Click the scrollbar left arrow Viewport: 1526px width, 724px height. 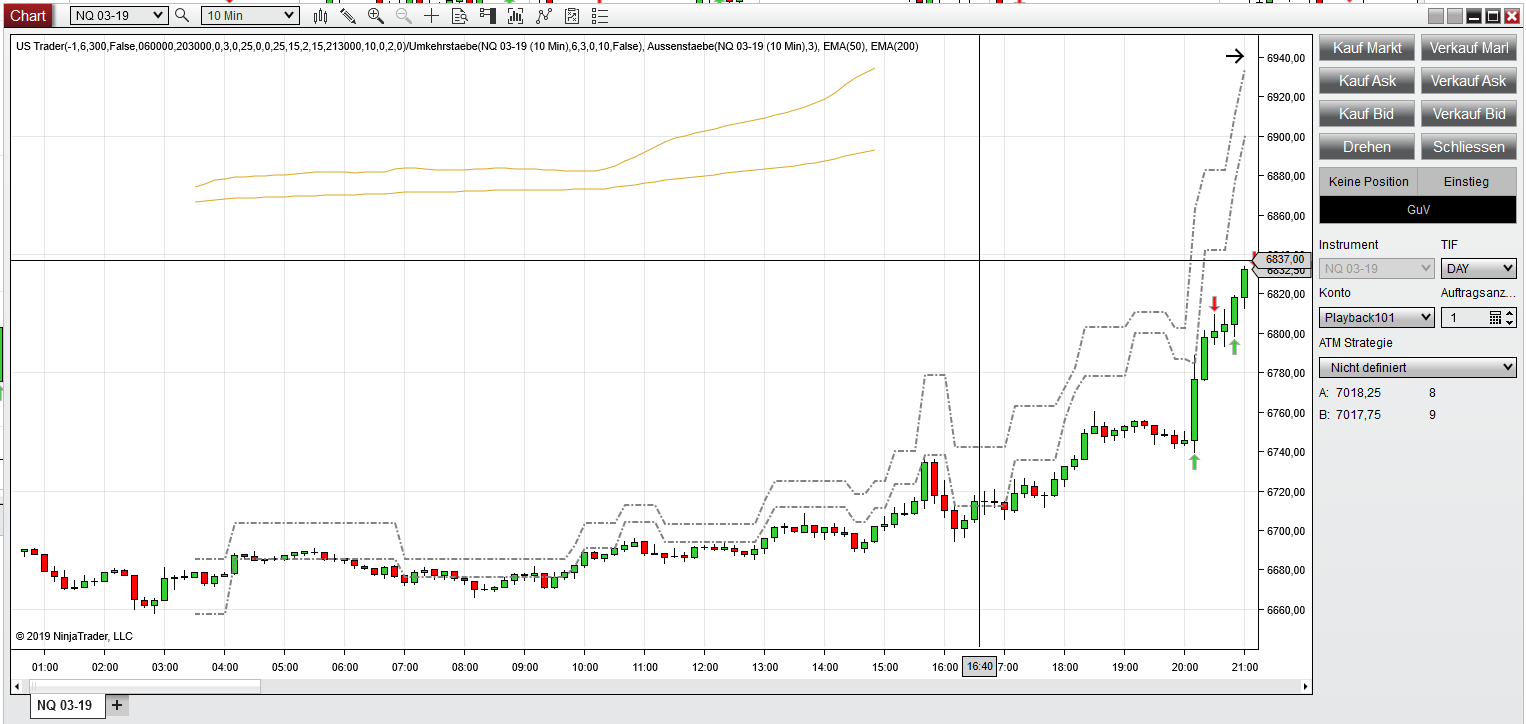[x=16, y=686]
